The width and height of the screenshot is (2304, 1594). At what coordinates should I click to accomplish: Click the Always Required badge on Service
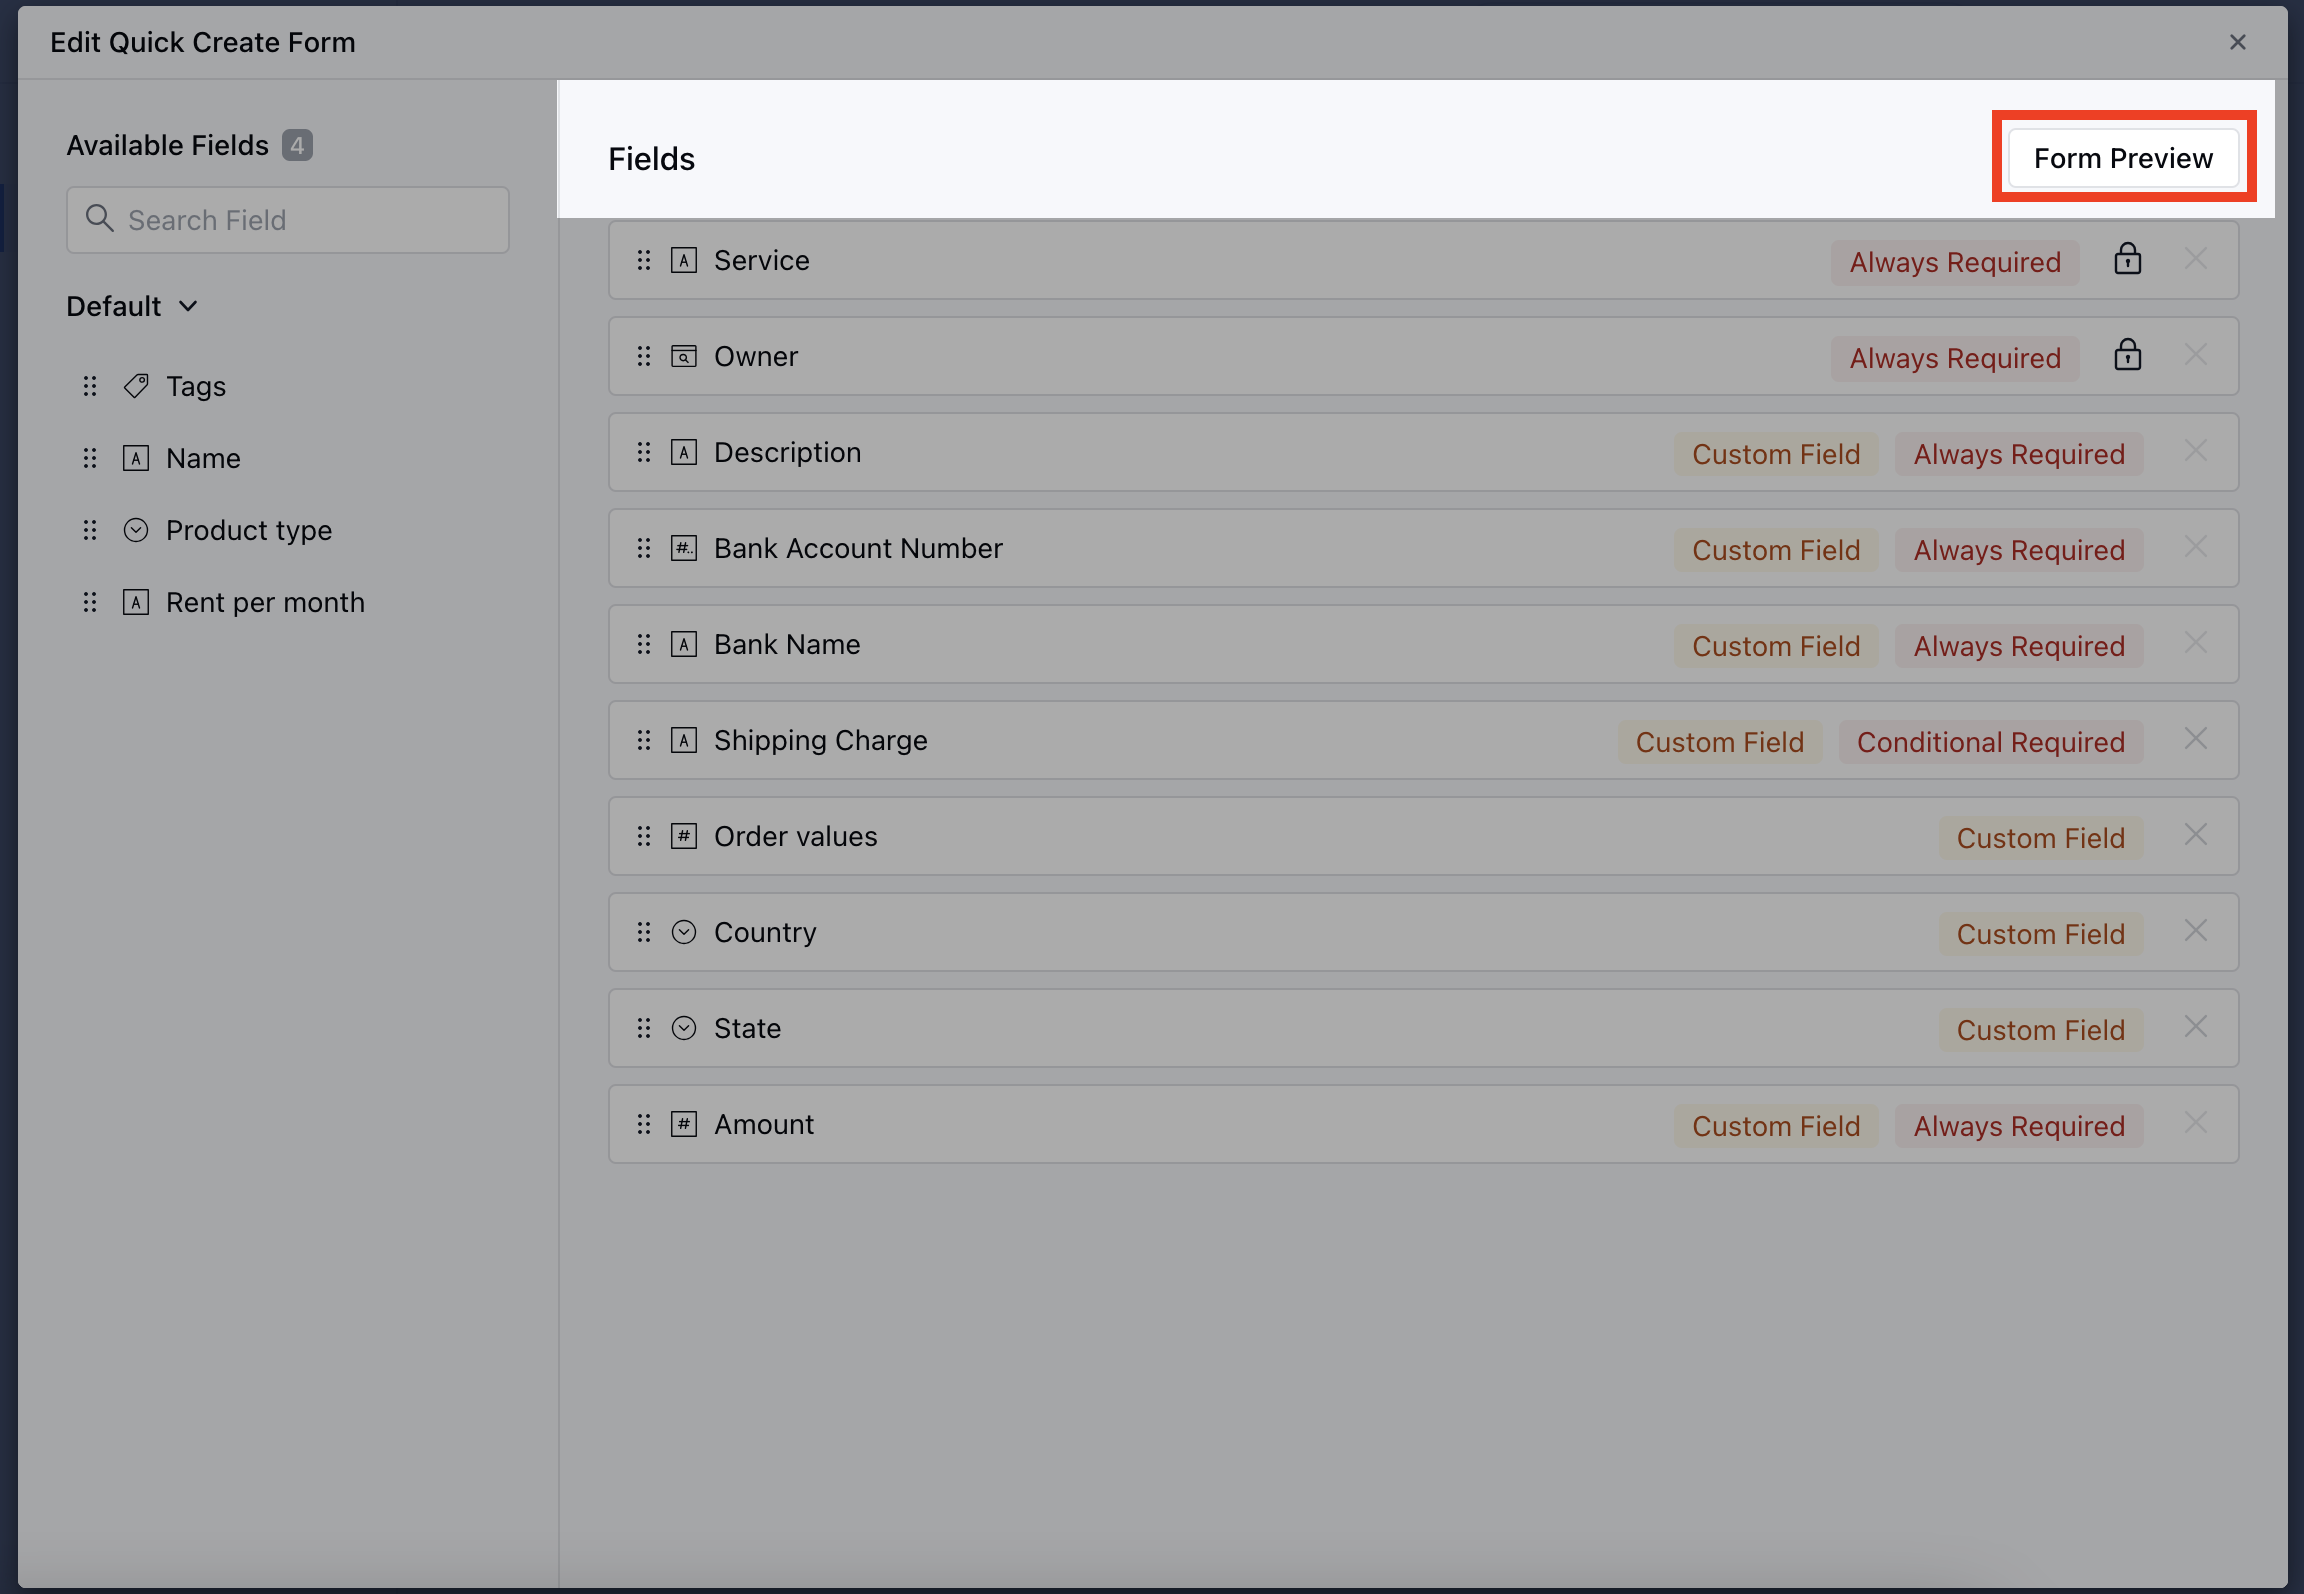(1955, 262)
